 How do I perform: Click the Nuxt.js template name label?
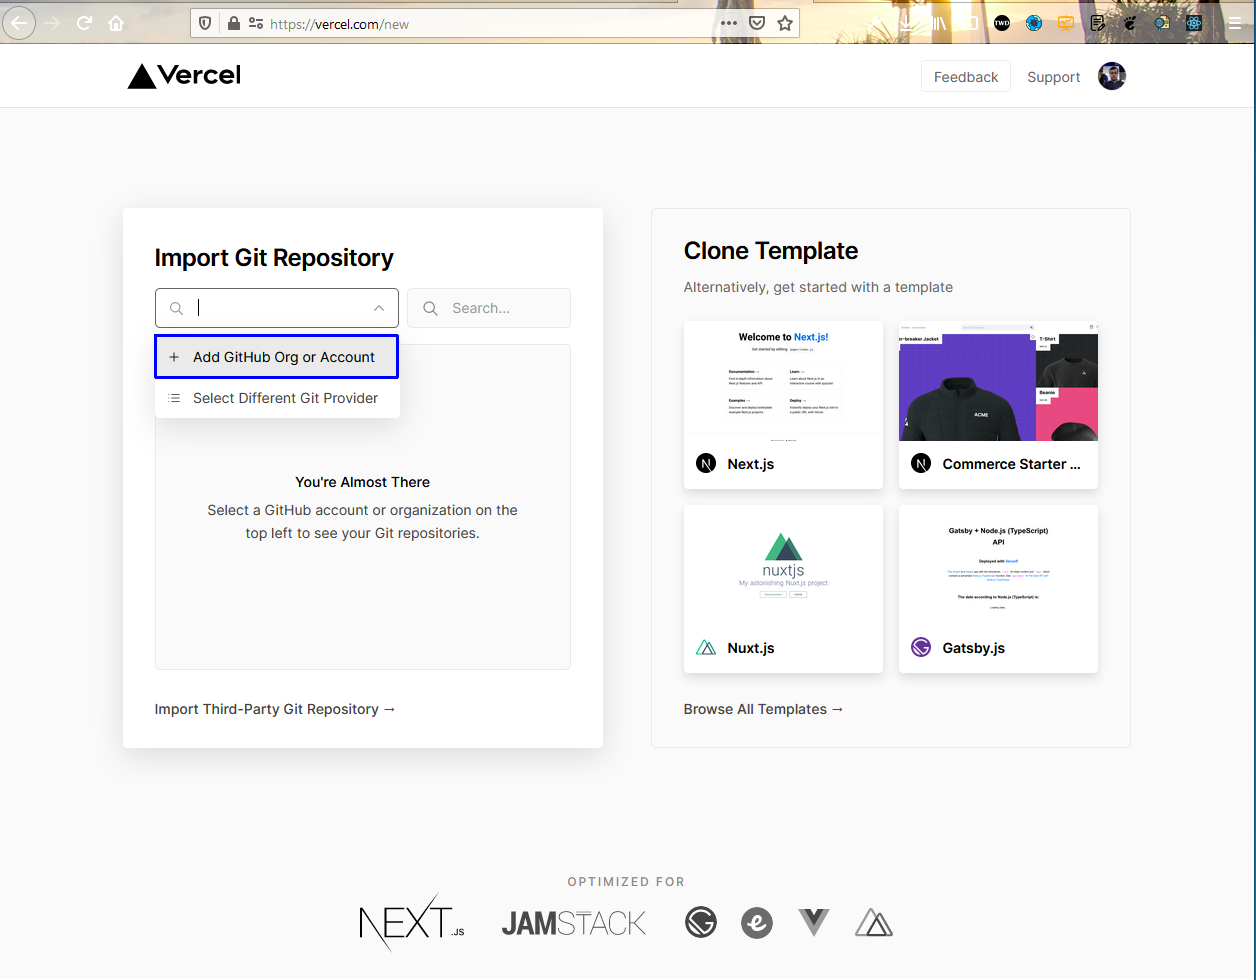(x=751, y=648)
